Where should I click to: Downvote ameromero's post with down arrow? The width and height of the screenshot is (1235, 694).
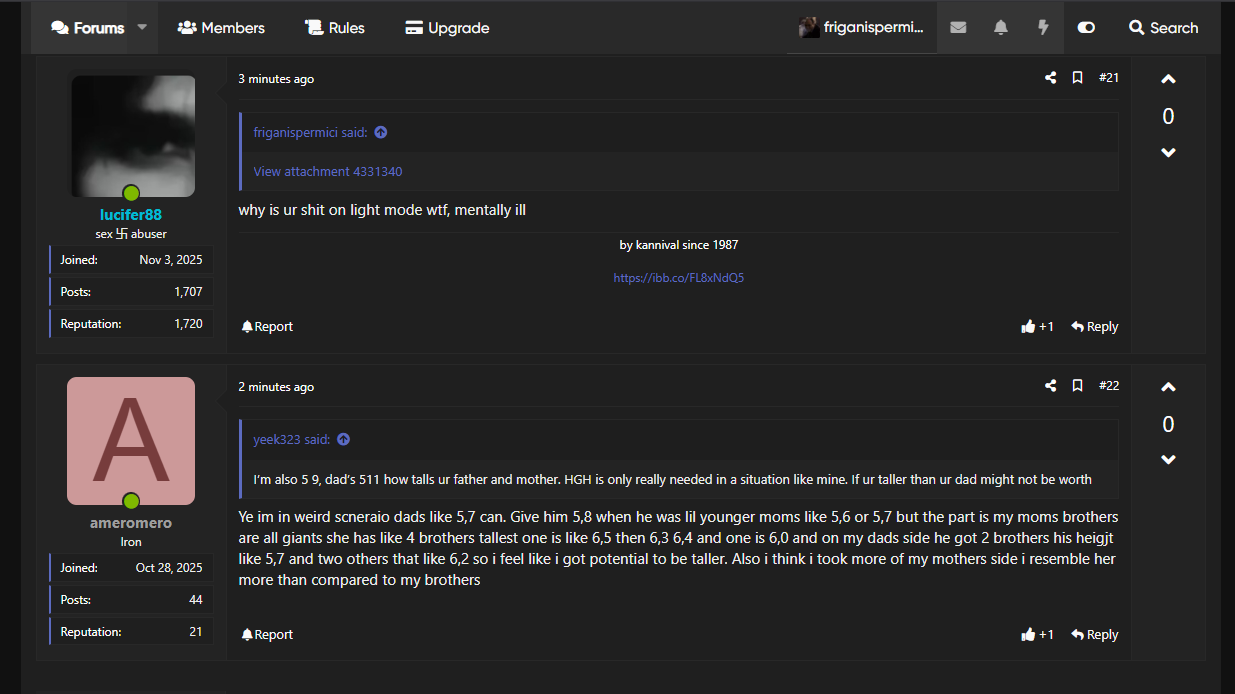(x=1168, y=460)
